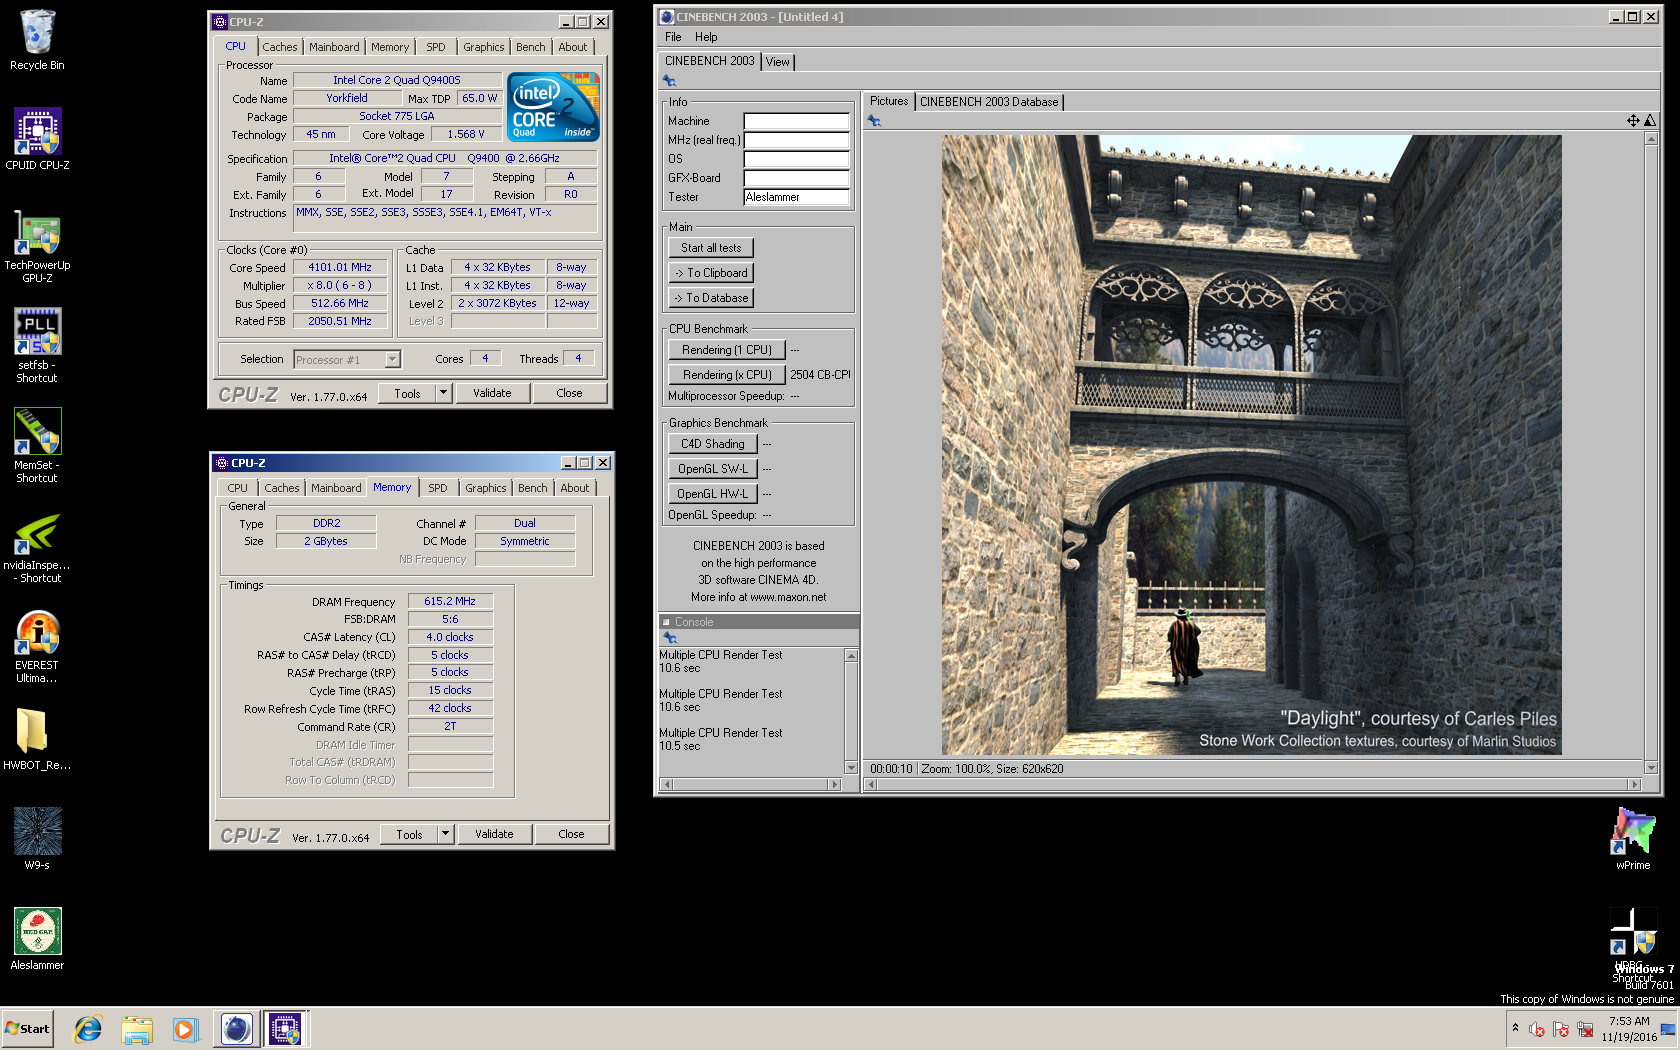Click into the GFX-Board input field
Viewport: 1680px width, 1050px height.
[x=796, y=178]
